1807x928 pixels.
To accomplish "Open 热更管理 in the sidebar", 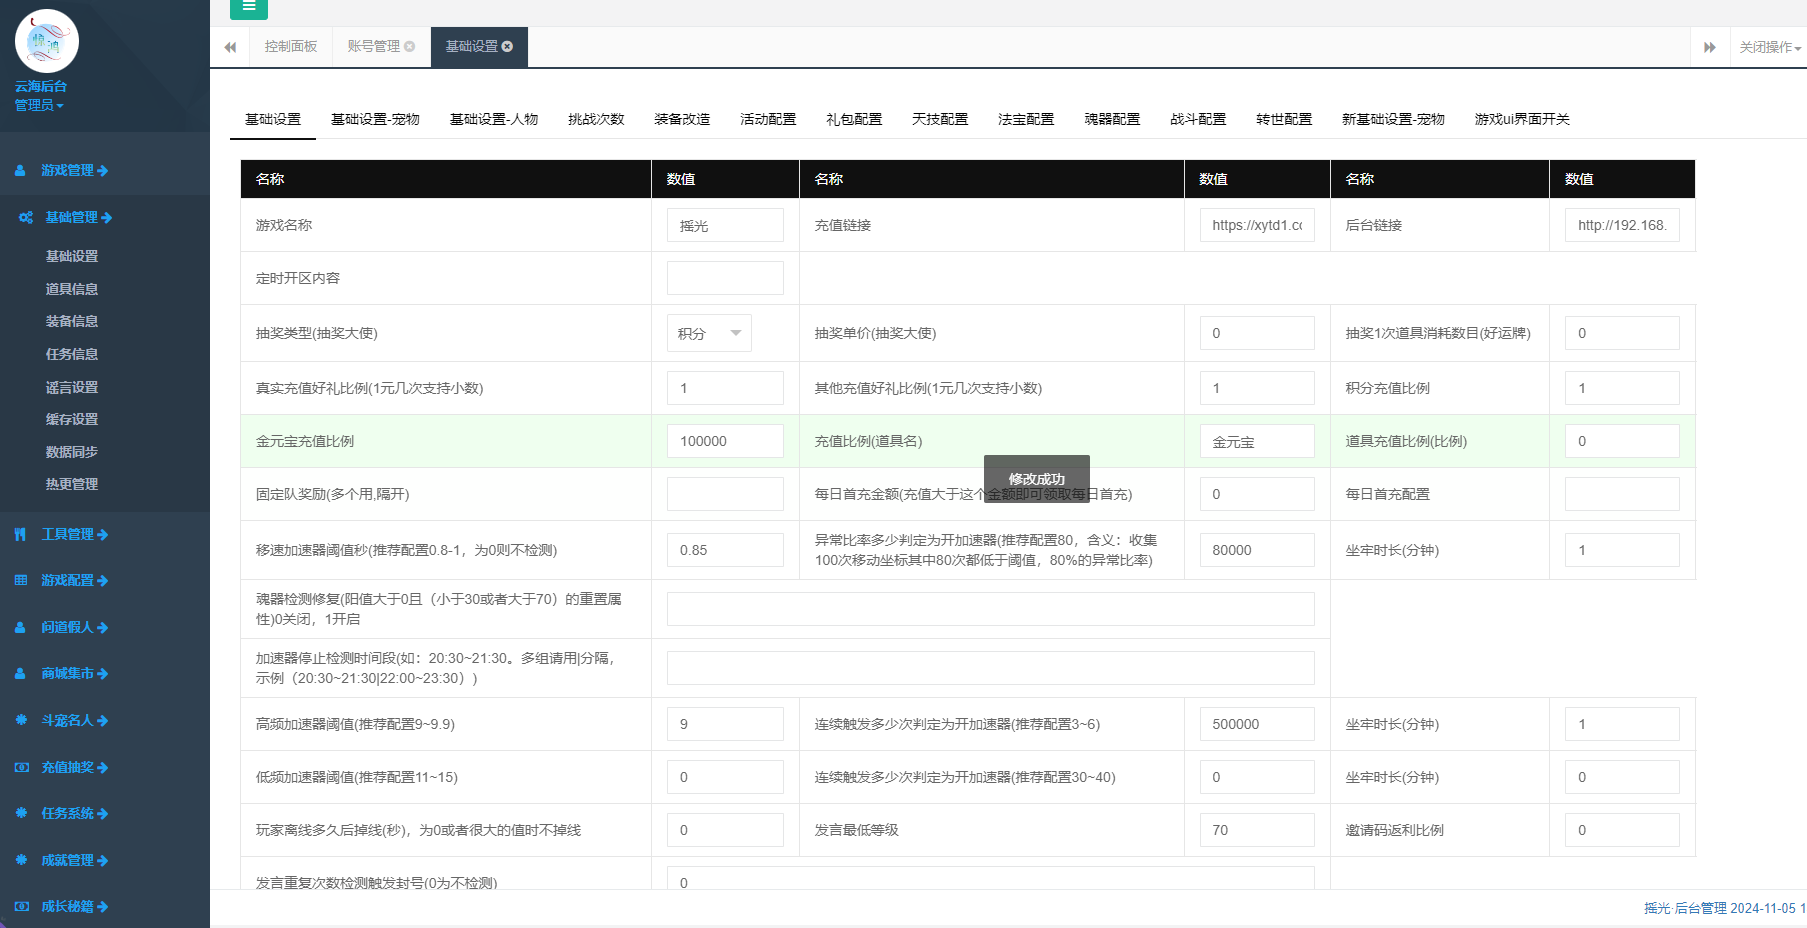I will (72, 484).
